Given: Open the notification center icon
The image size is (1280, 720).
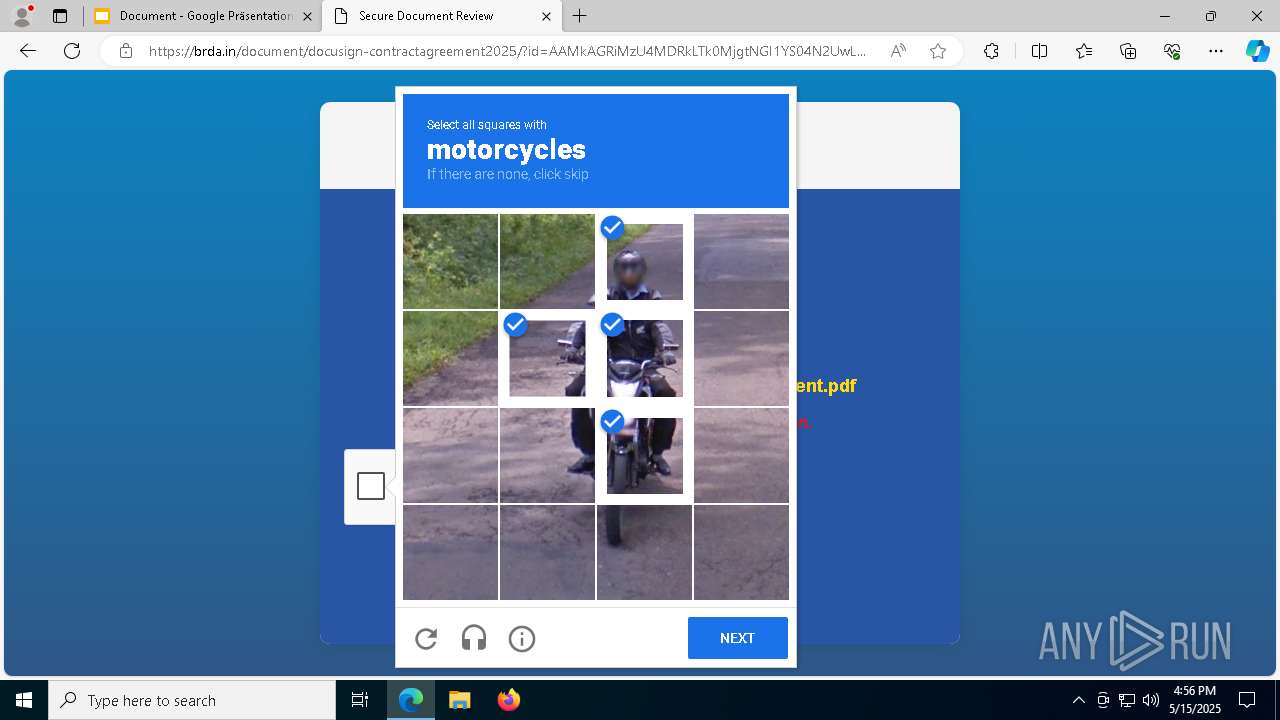Looking at the screenshot, I should [1247, 700].
